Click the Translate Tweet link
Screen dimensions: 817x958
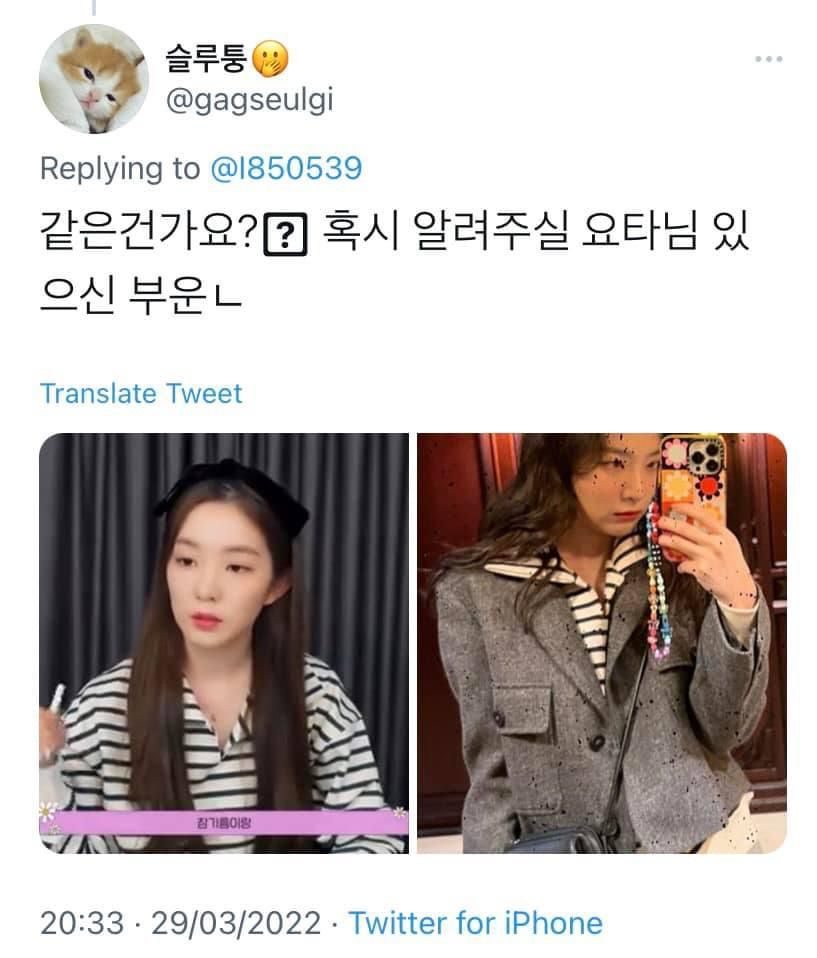coord(141,393)
